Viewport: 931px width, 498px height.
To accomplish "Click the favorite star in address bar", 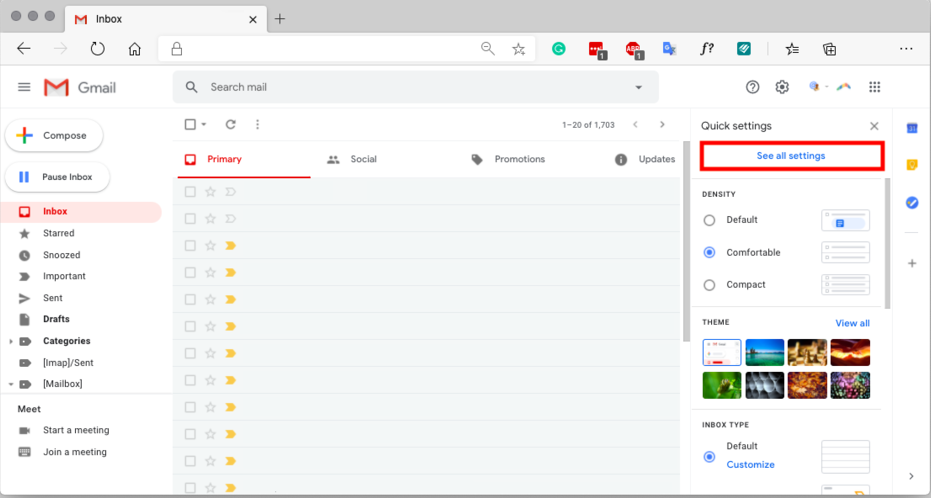I will 519,49.
